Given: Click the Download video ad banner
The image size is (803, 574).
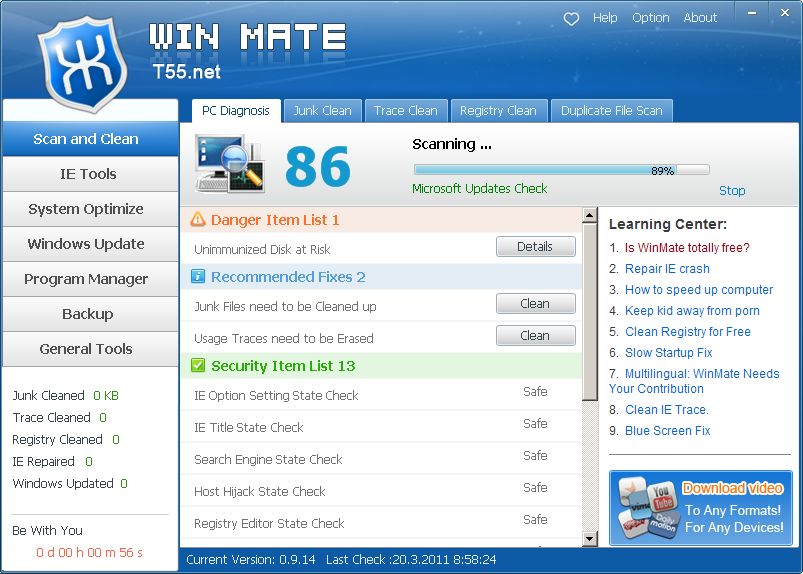Looking at the screenshot, I should [x=701, y=508].
